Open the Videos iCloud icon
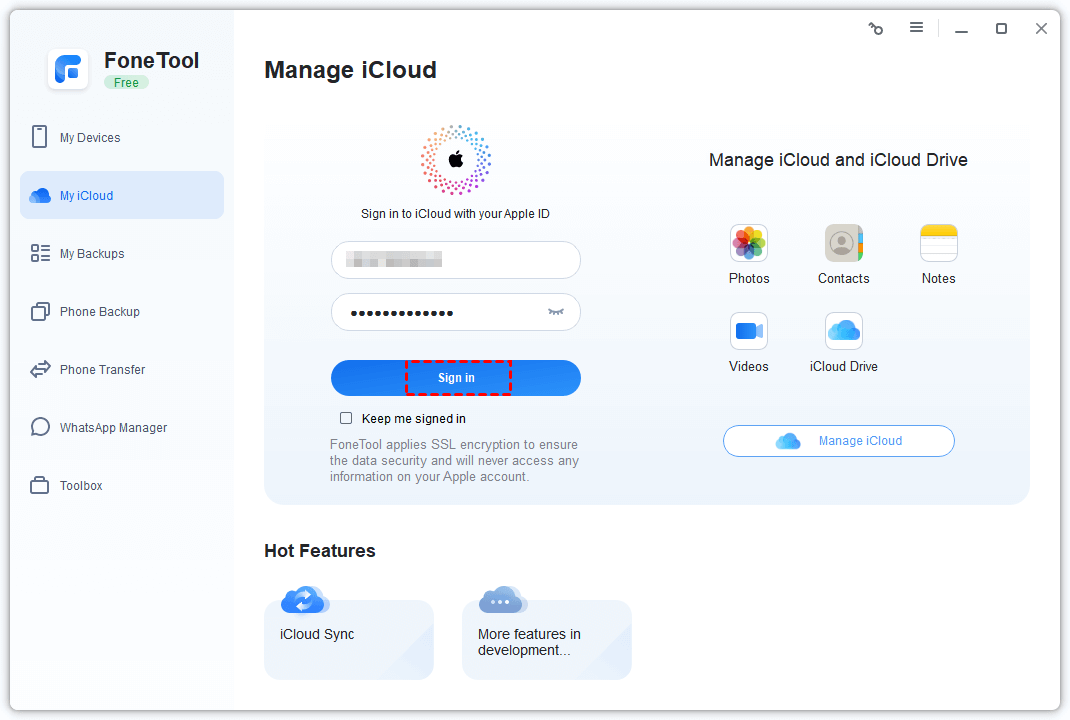The image size is (1070, 720). [x=748, y=331]
